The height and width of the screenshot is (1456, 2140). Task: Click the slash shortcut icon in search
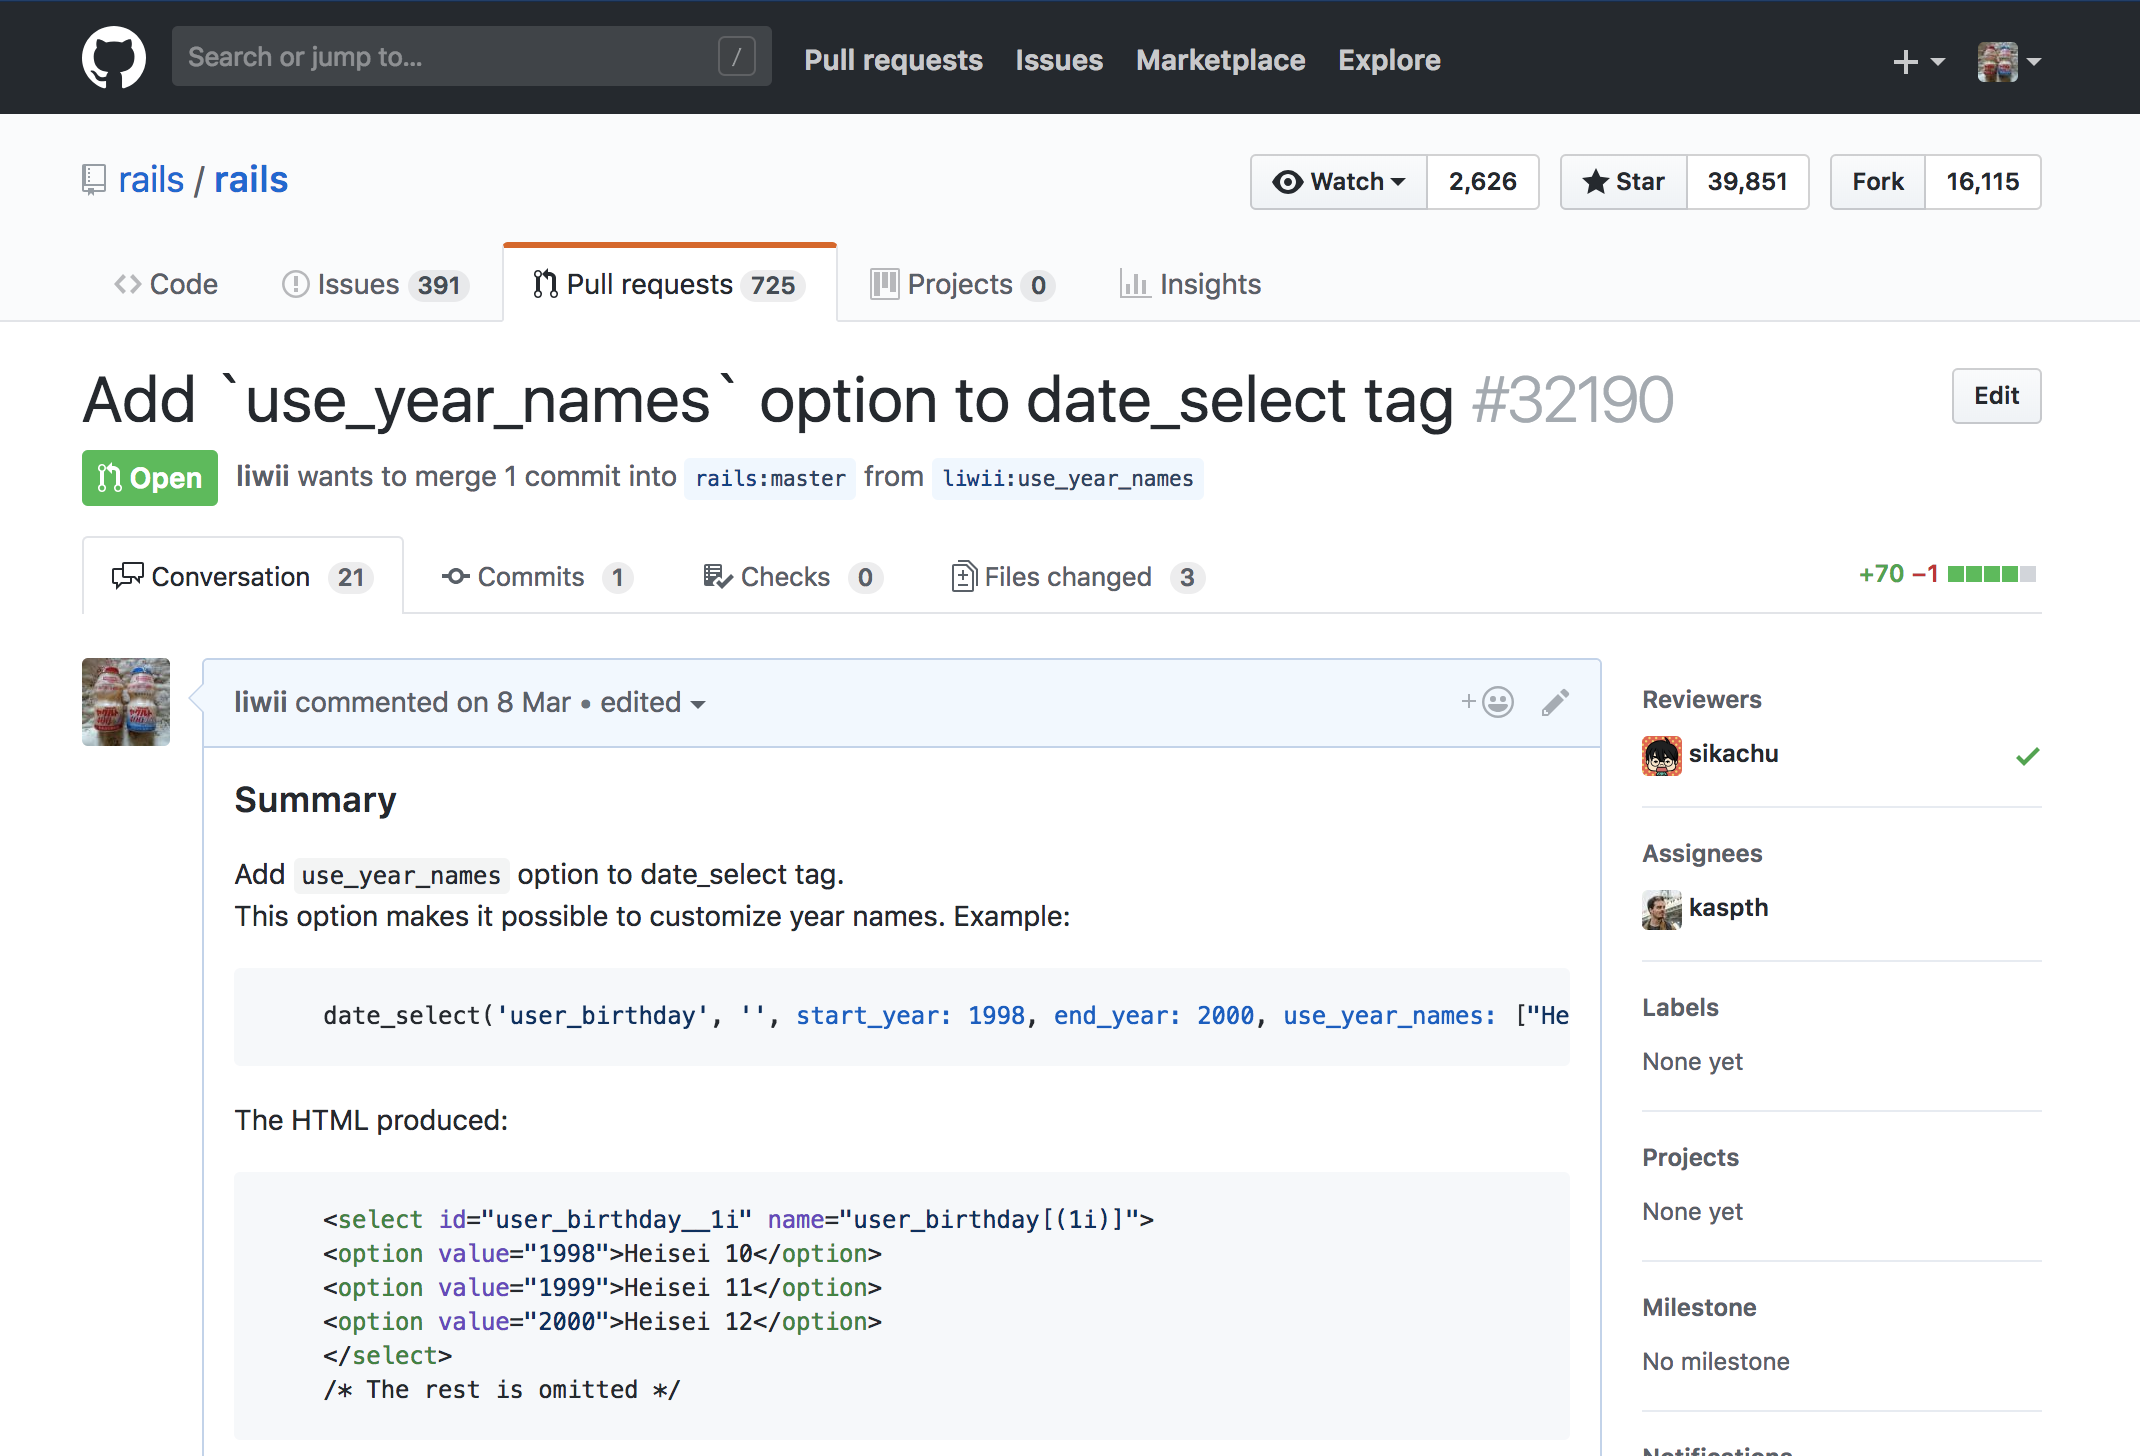[x=736, y=57]
